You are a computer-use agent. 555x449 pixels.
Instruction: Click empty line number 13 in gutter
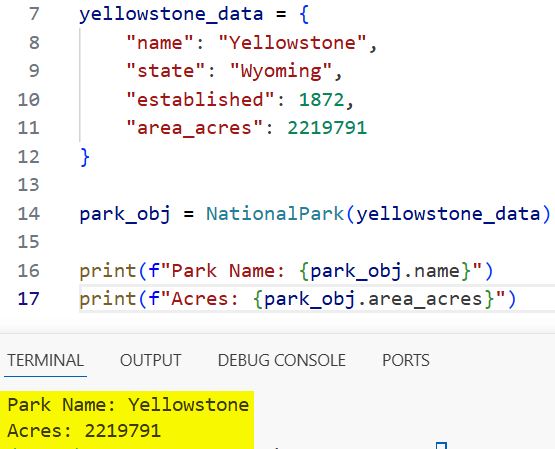coord(29,185)
